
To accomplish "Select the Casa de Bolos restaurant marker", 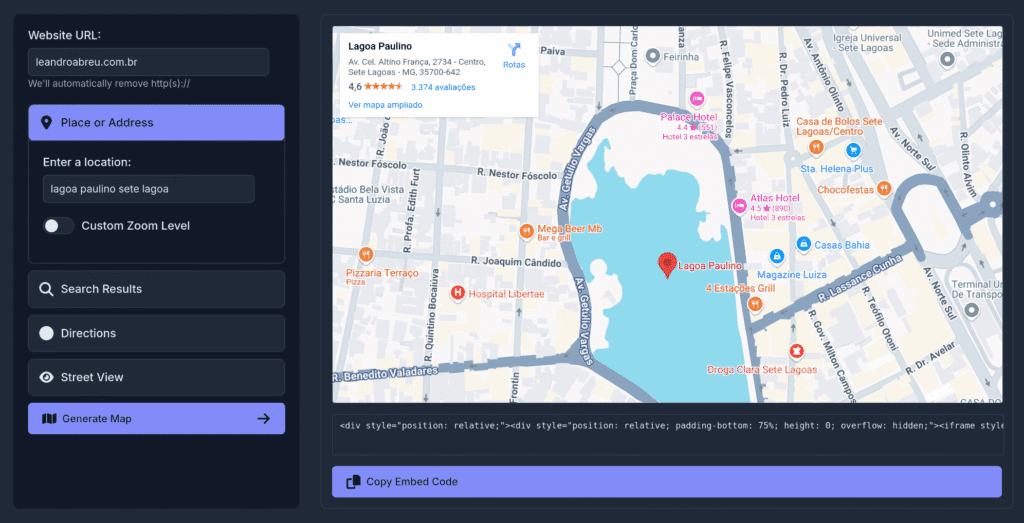I will pos(816,148).
